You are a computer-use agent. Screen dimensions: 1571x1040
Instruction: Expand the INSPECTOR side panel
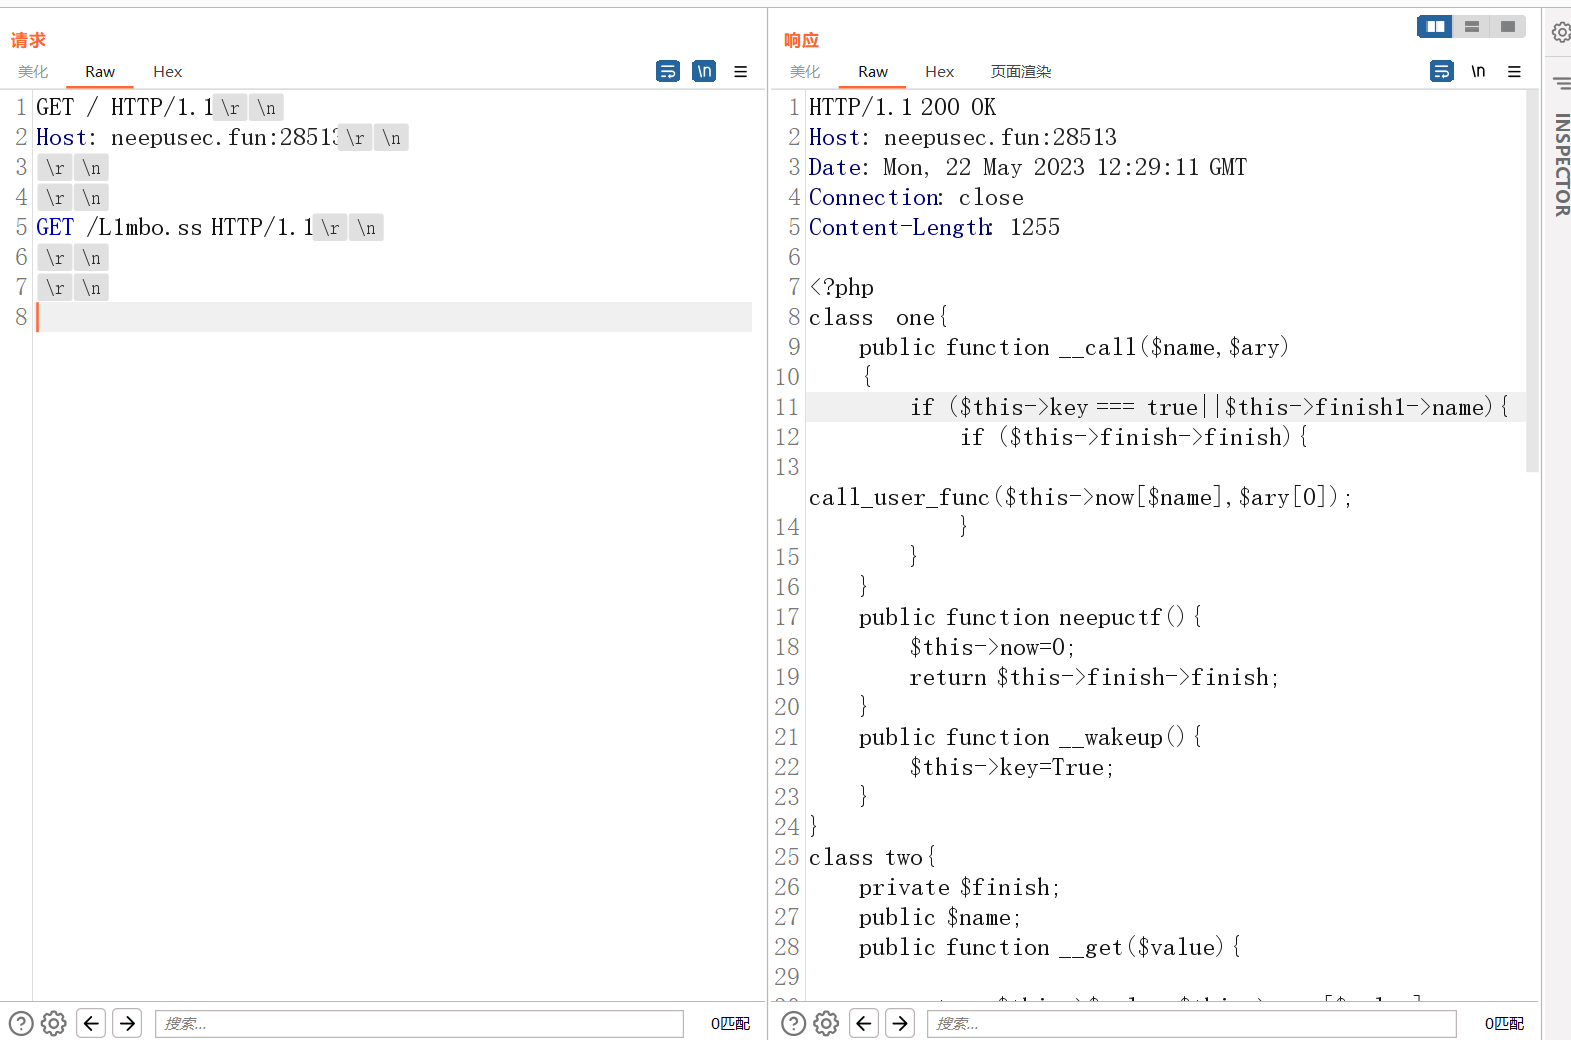click(x=1561, y=165)
